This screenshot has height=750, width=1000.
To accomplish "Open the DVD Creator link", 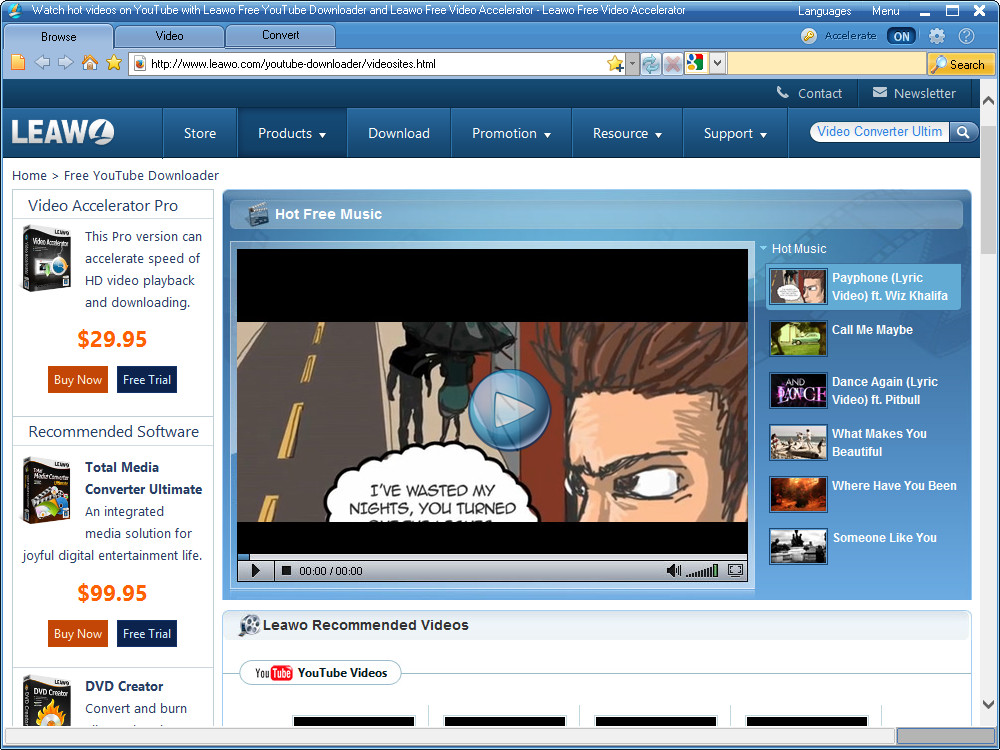I will tap(124, 686).
